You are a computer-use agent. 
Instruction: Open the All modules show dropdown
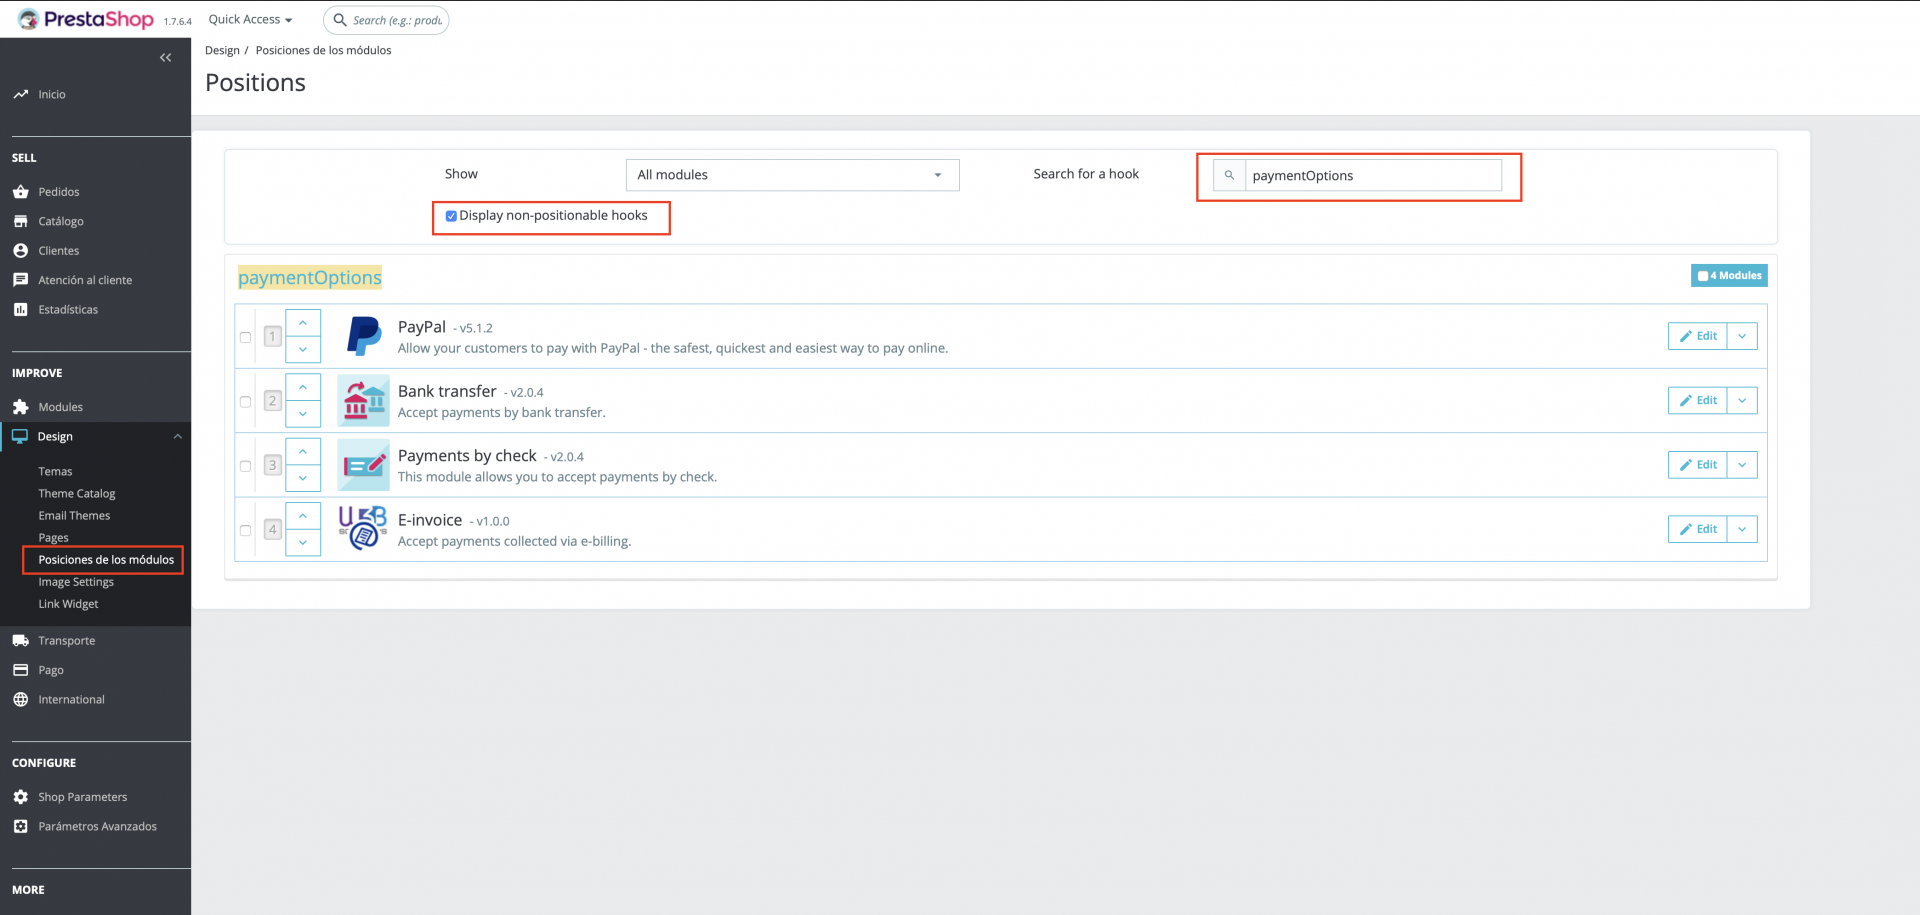[x=792, y=175]
